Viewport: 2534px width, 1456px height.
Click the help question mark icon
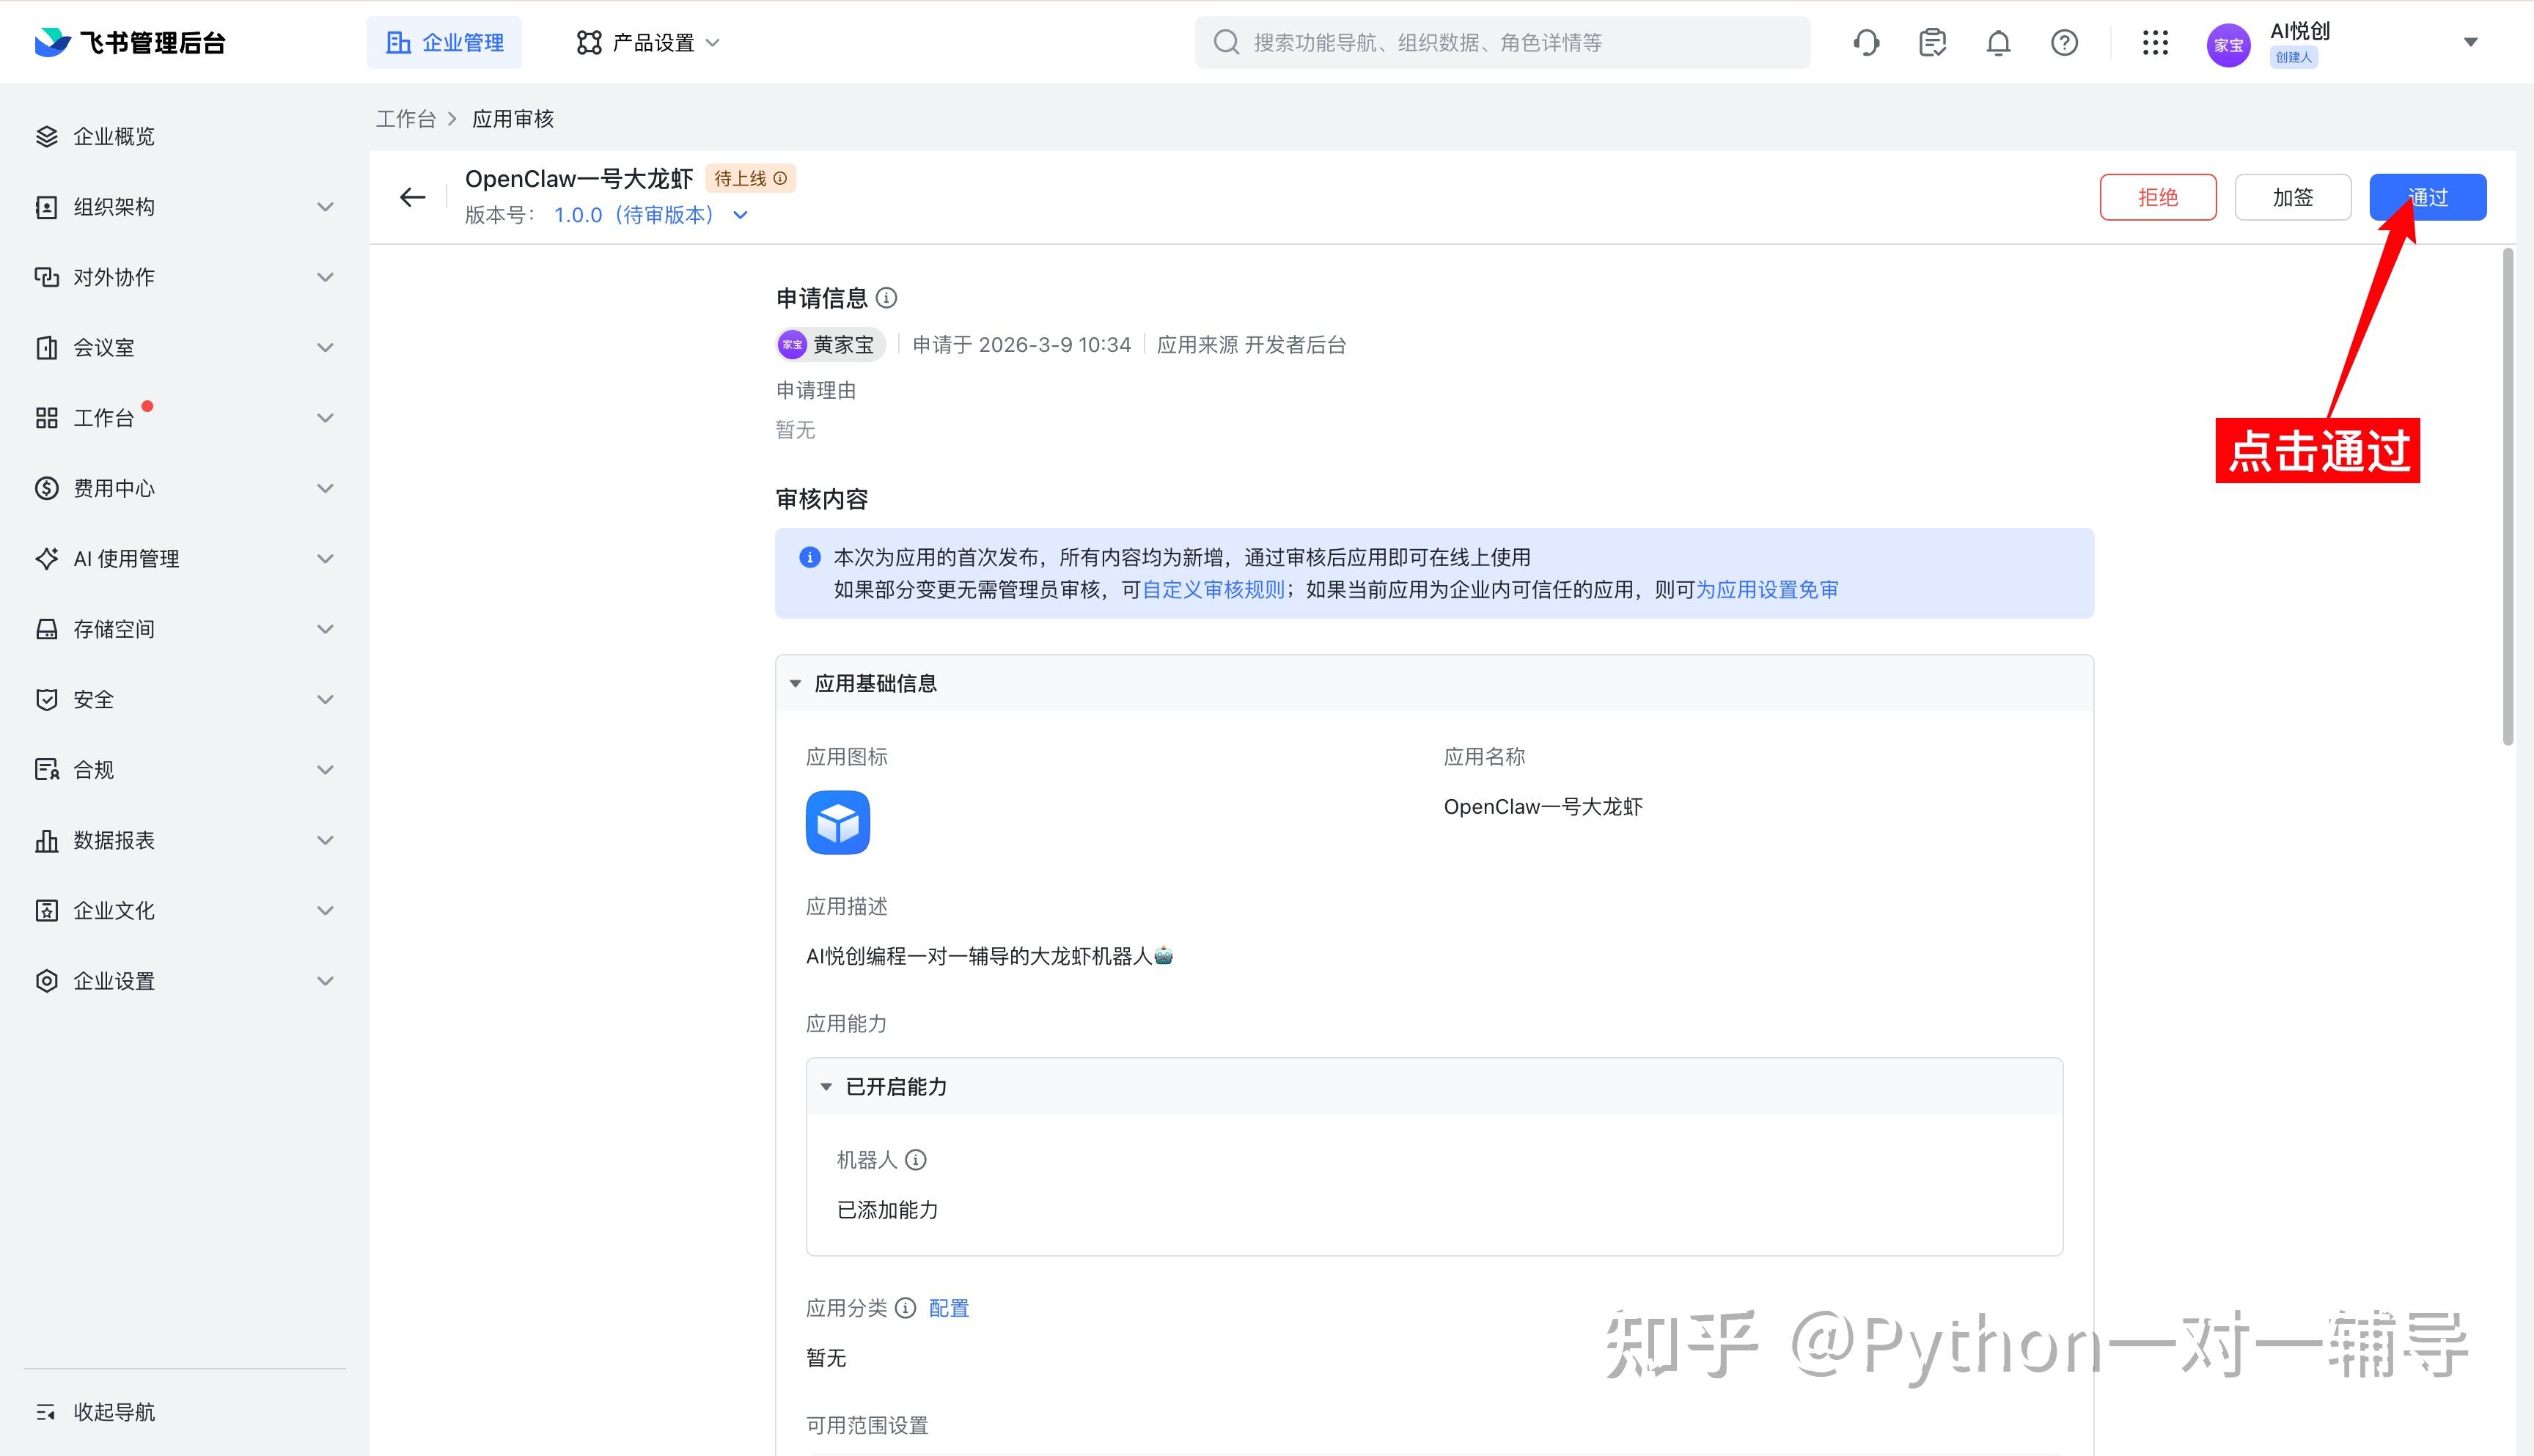click(x=2064, y=43)
